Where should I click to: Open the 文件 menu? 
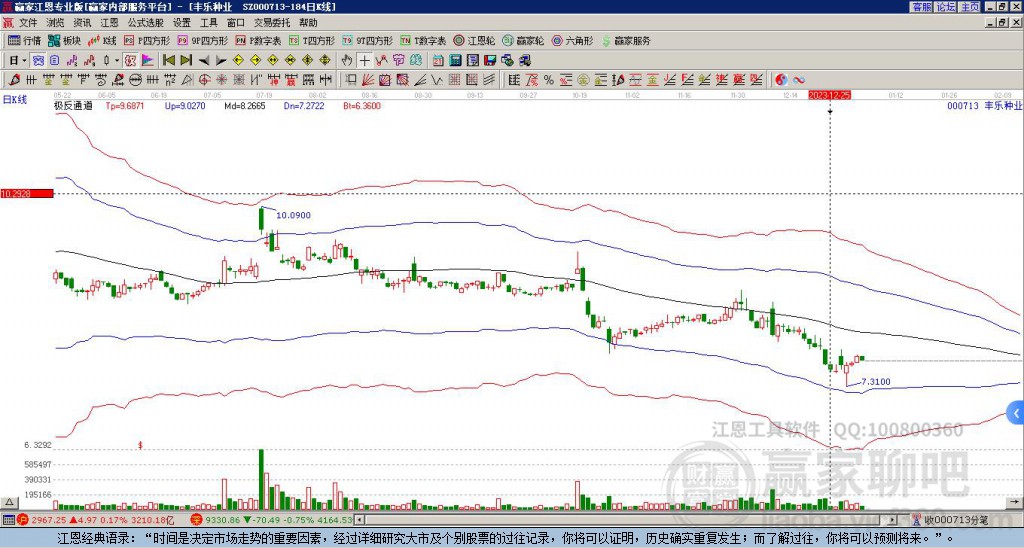[28, 23]
